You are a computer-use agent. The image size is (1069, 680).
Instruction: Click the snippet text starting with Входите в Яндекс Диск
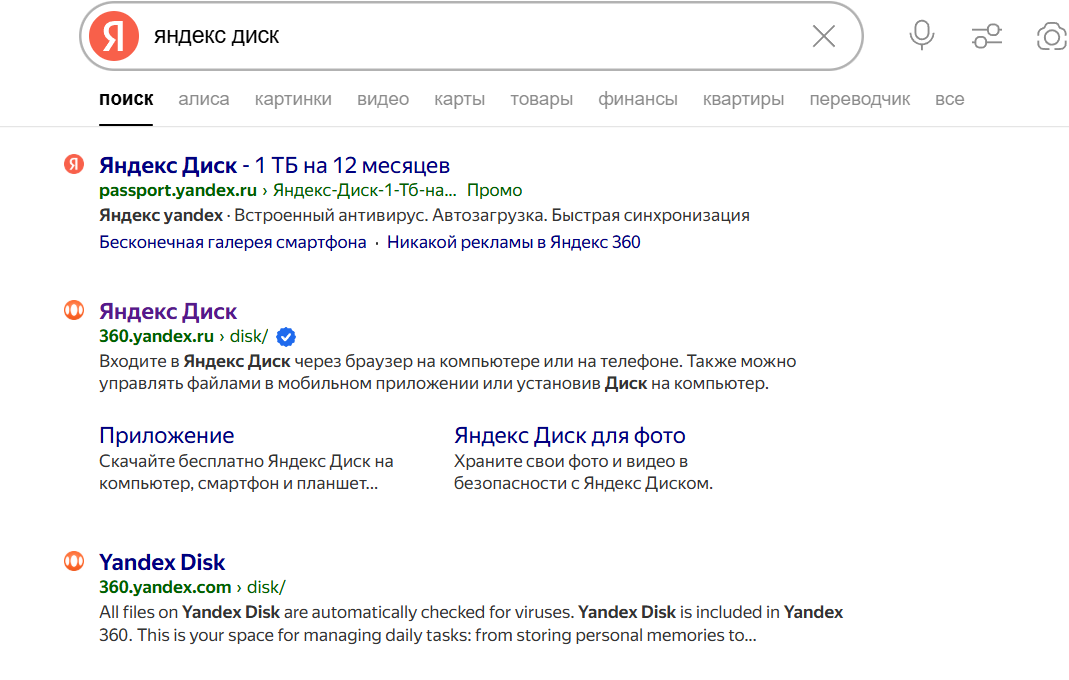click(447, 372)
